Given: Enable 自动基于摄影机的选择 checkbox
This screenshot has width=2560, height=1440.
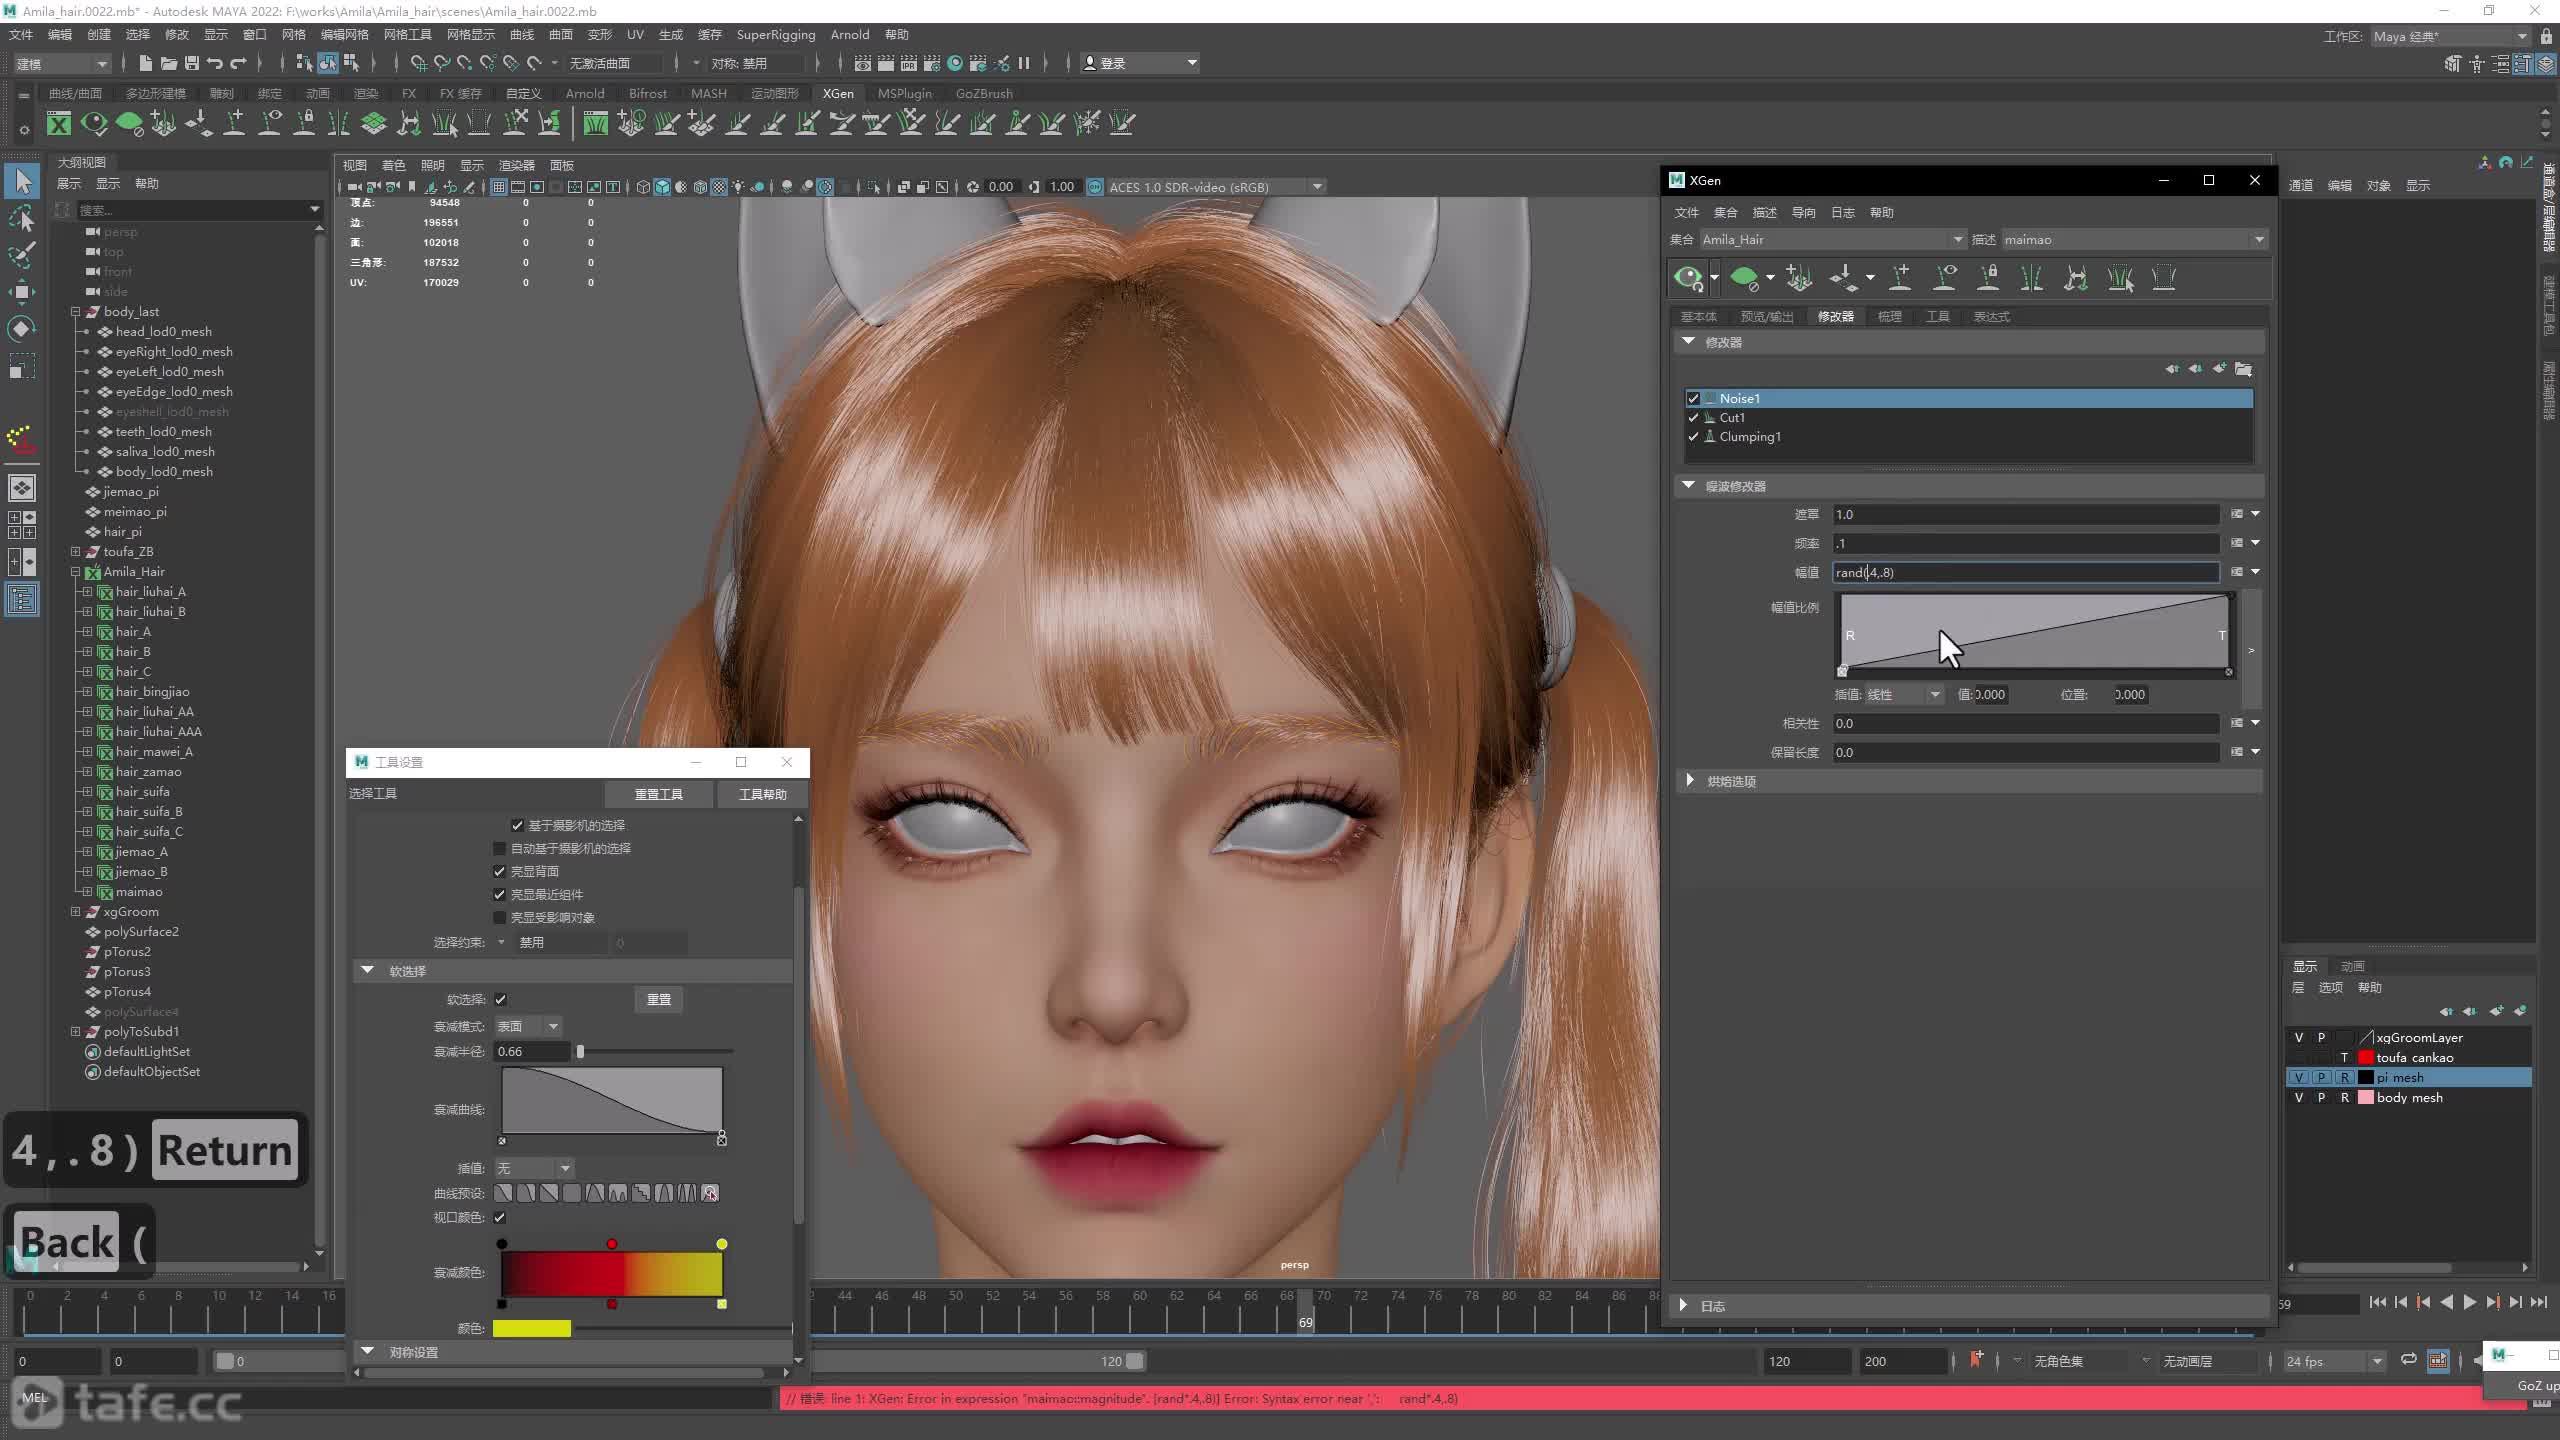Looking at the screenshot, I should [500, 848].
